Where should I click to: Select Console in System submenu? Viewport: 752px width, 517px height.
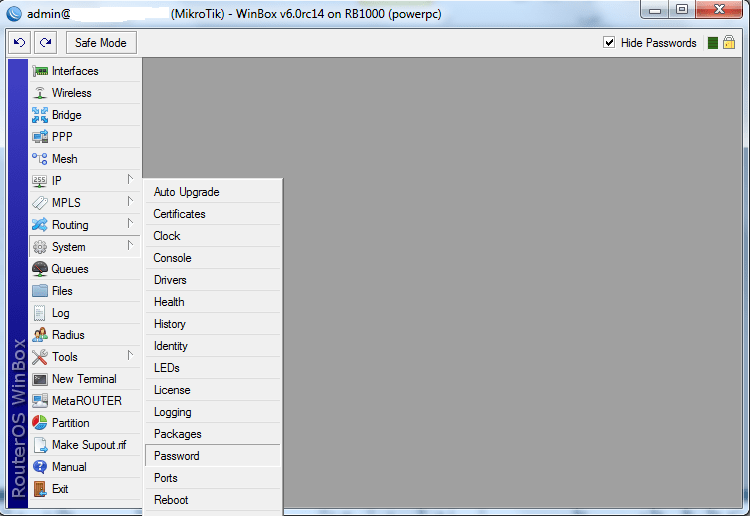tap(213, 258)
